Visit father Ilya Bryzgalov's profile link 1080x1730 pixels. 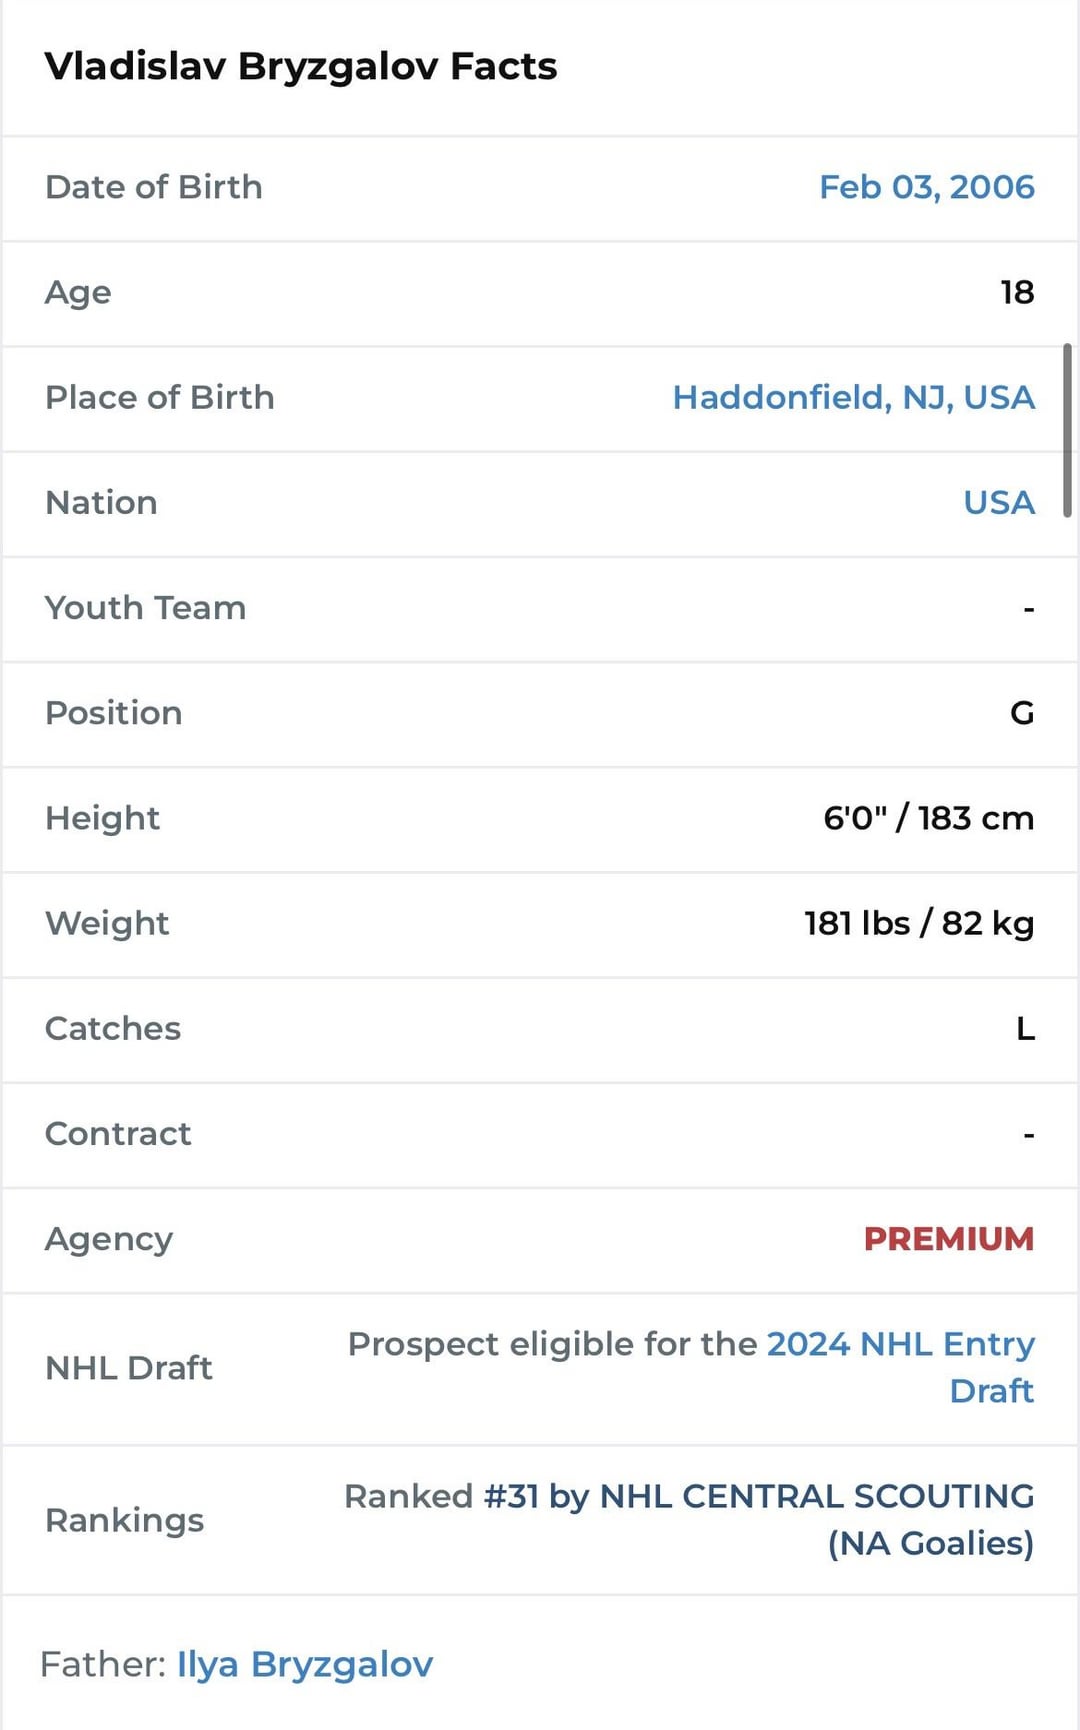305,1664
